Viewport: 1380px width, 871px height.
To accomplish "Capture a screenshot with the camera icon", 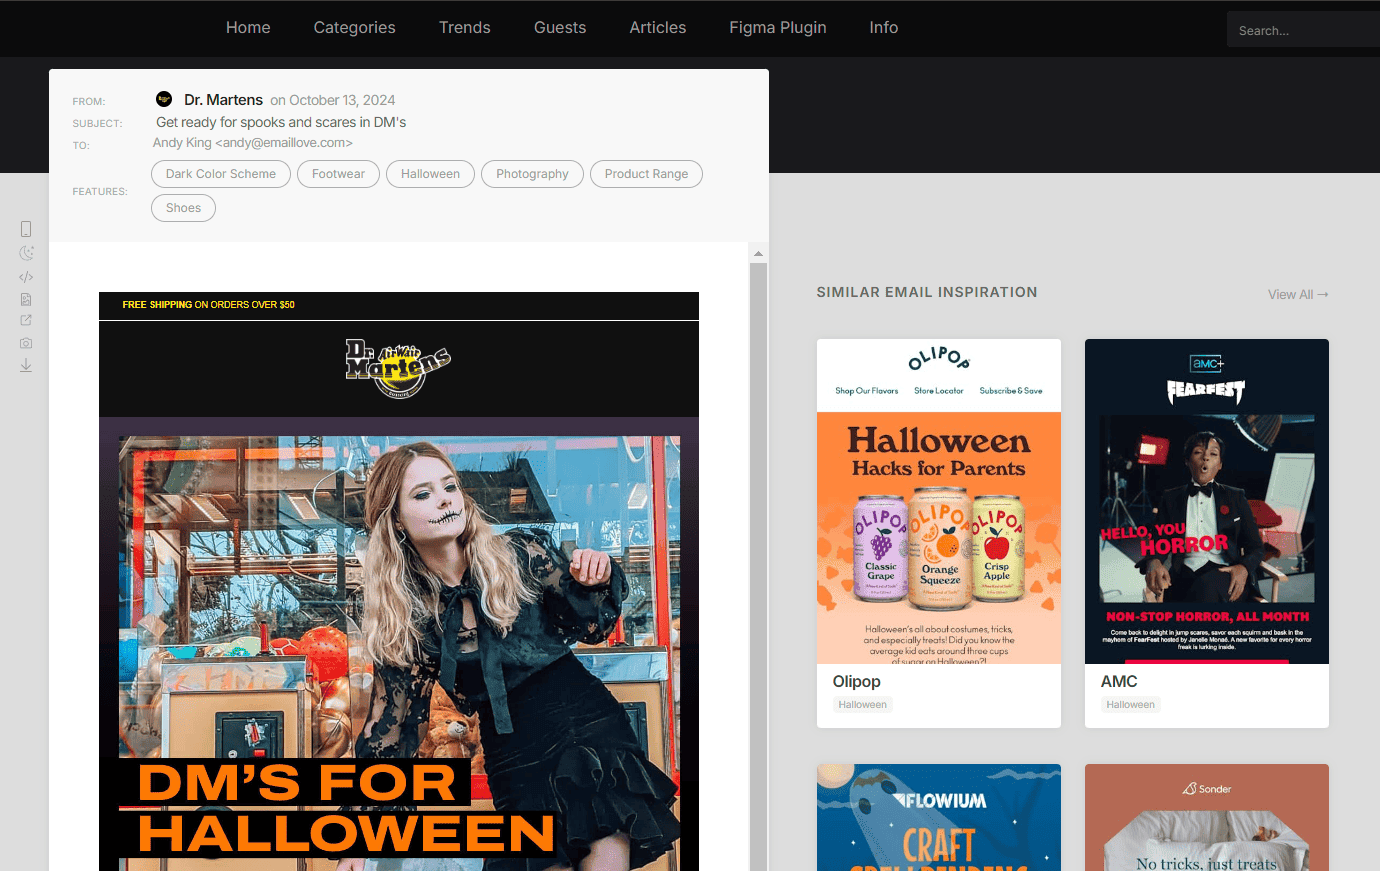I will (25, 342).
